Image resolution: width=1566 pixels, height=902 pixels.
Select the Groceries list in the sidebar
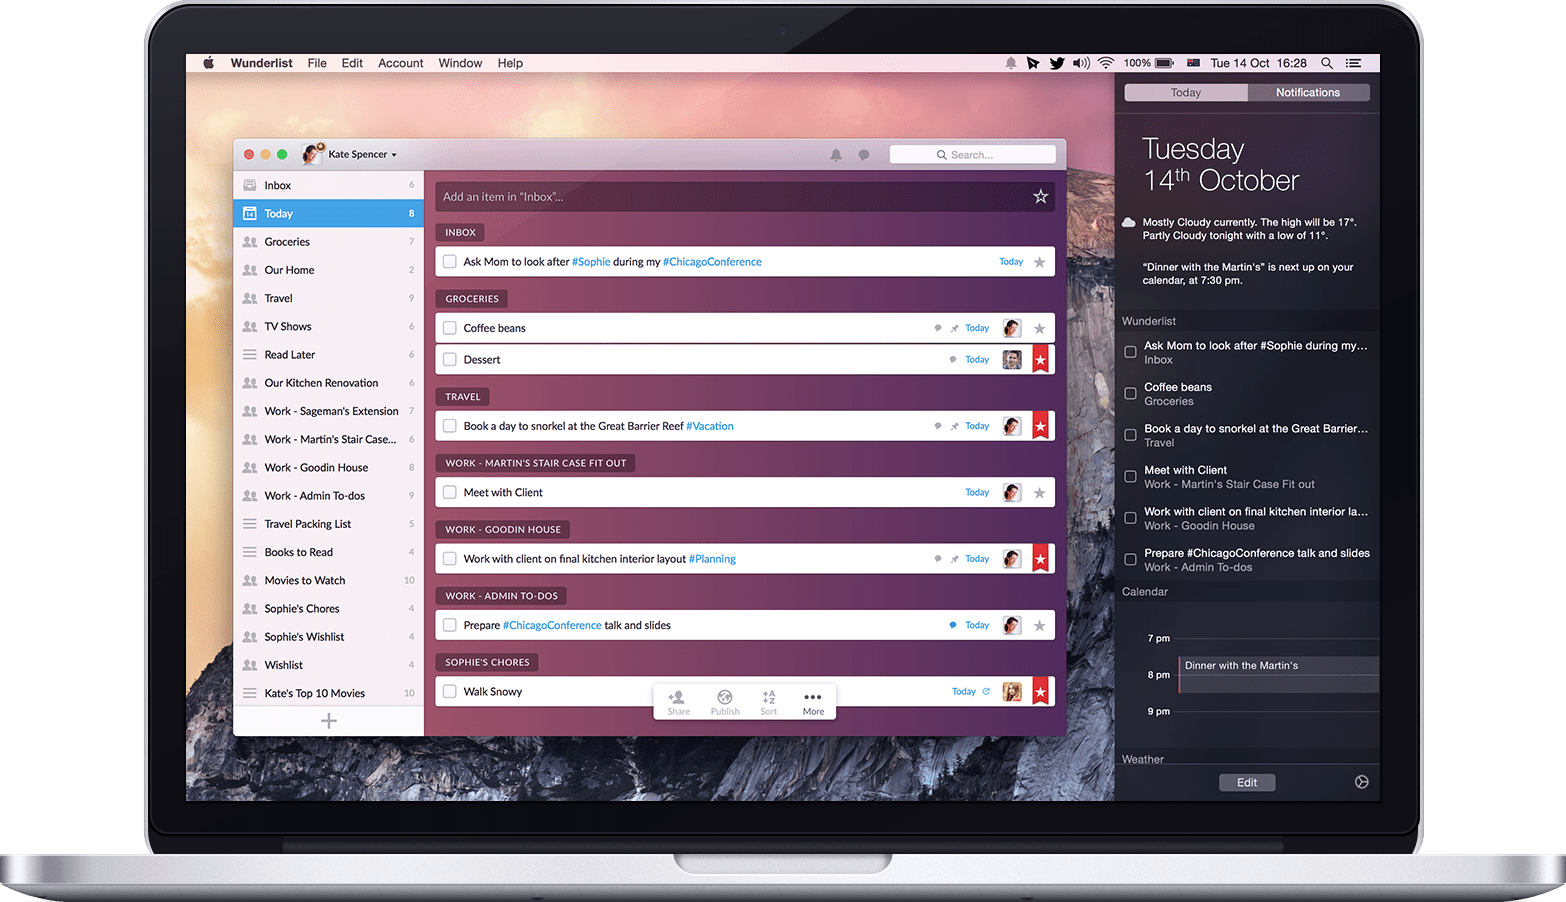(329, 242)
